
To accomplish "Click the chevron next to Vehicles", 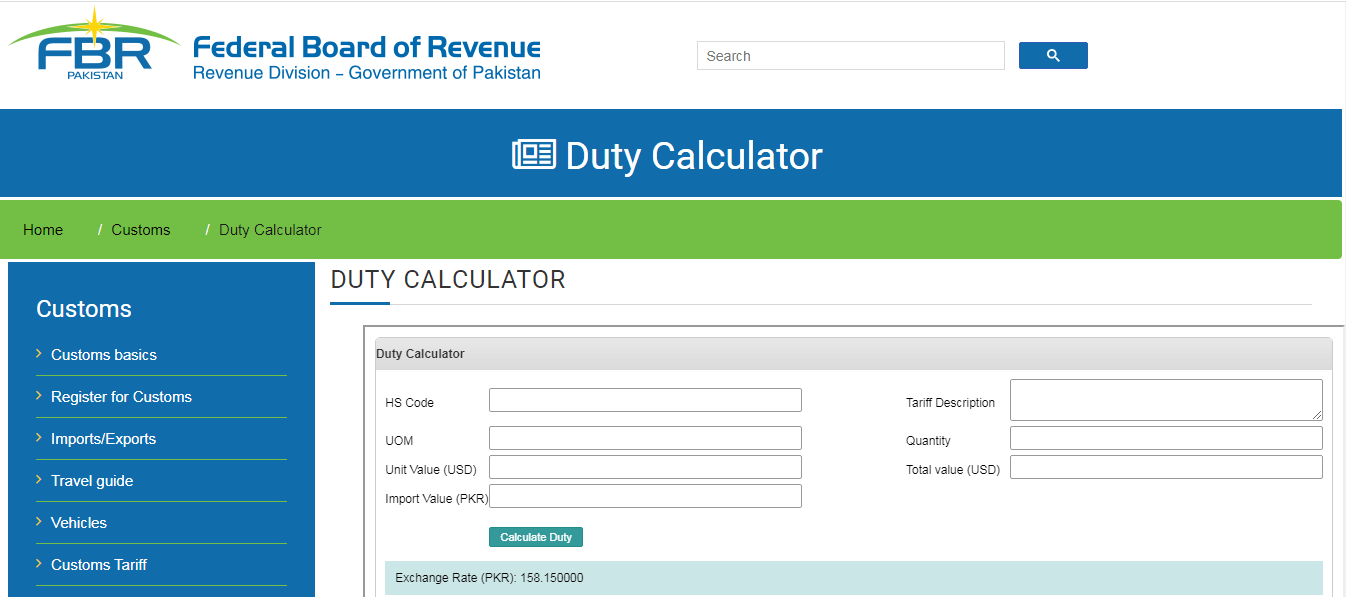I will tap(39, 522).
